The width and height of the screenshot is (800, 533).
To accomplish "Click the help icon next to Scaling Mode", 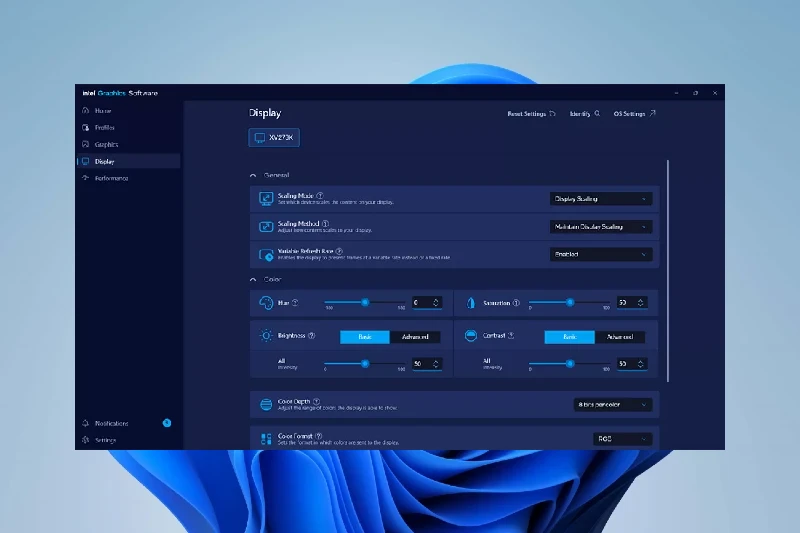I will click(320, 196).
